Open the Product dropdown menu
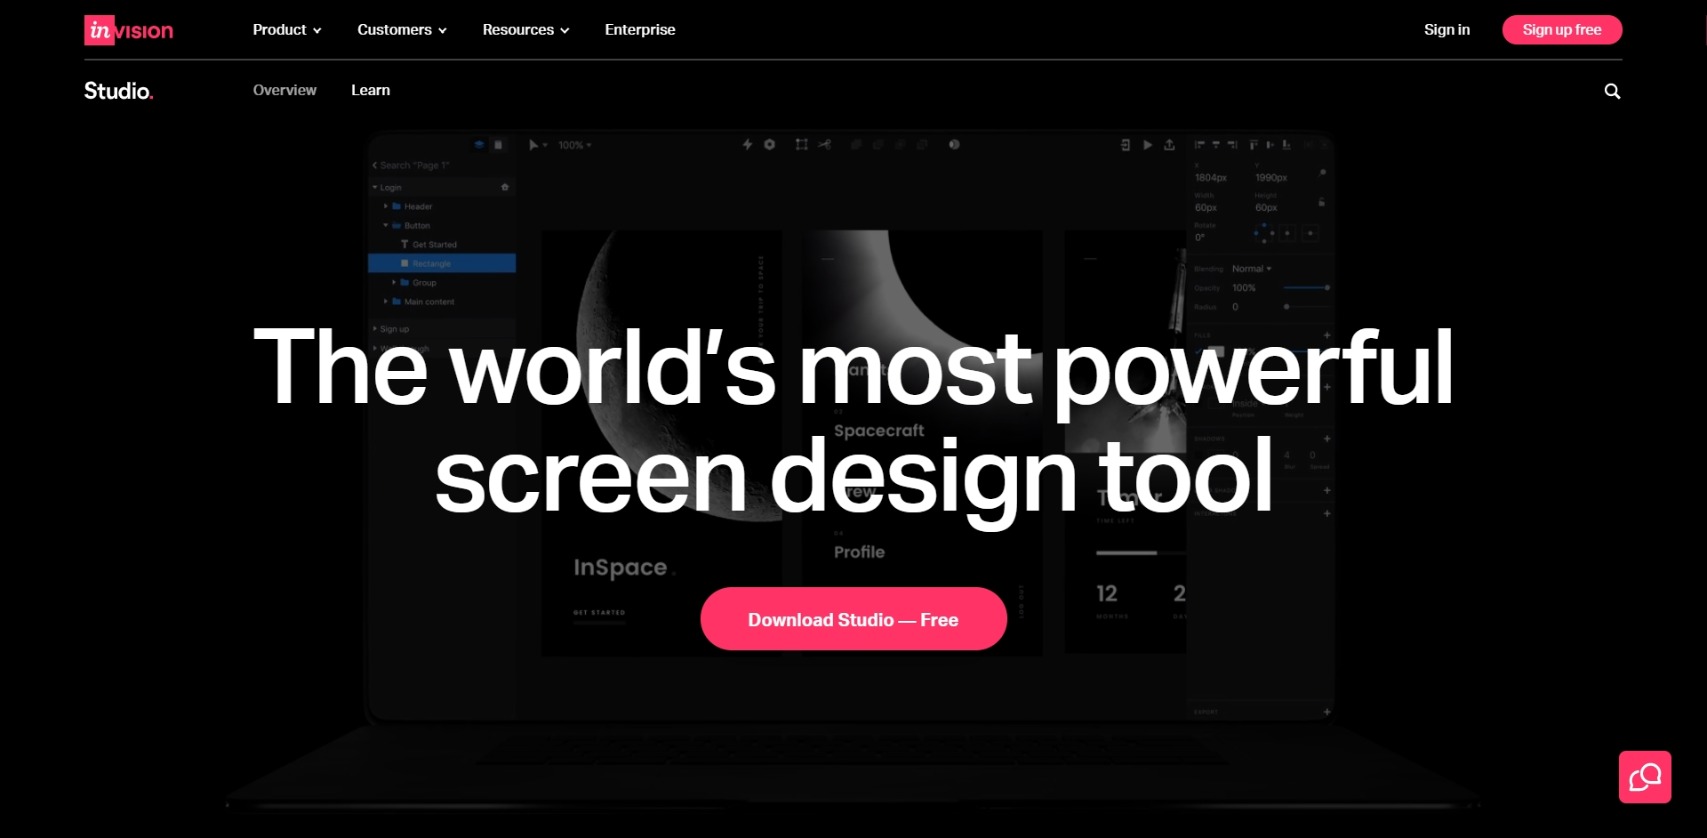The height and width of the screenshot is (838, 1707). pyautogui.click(x=286, y=30)
